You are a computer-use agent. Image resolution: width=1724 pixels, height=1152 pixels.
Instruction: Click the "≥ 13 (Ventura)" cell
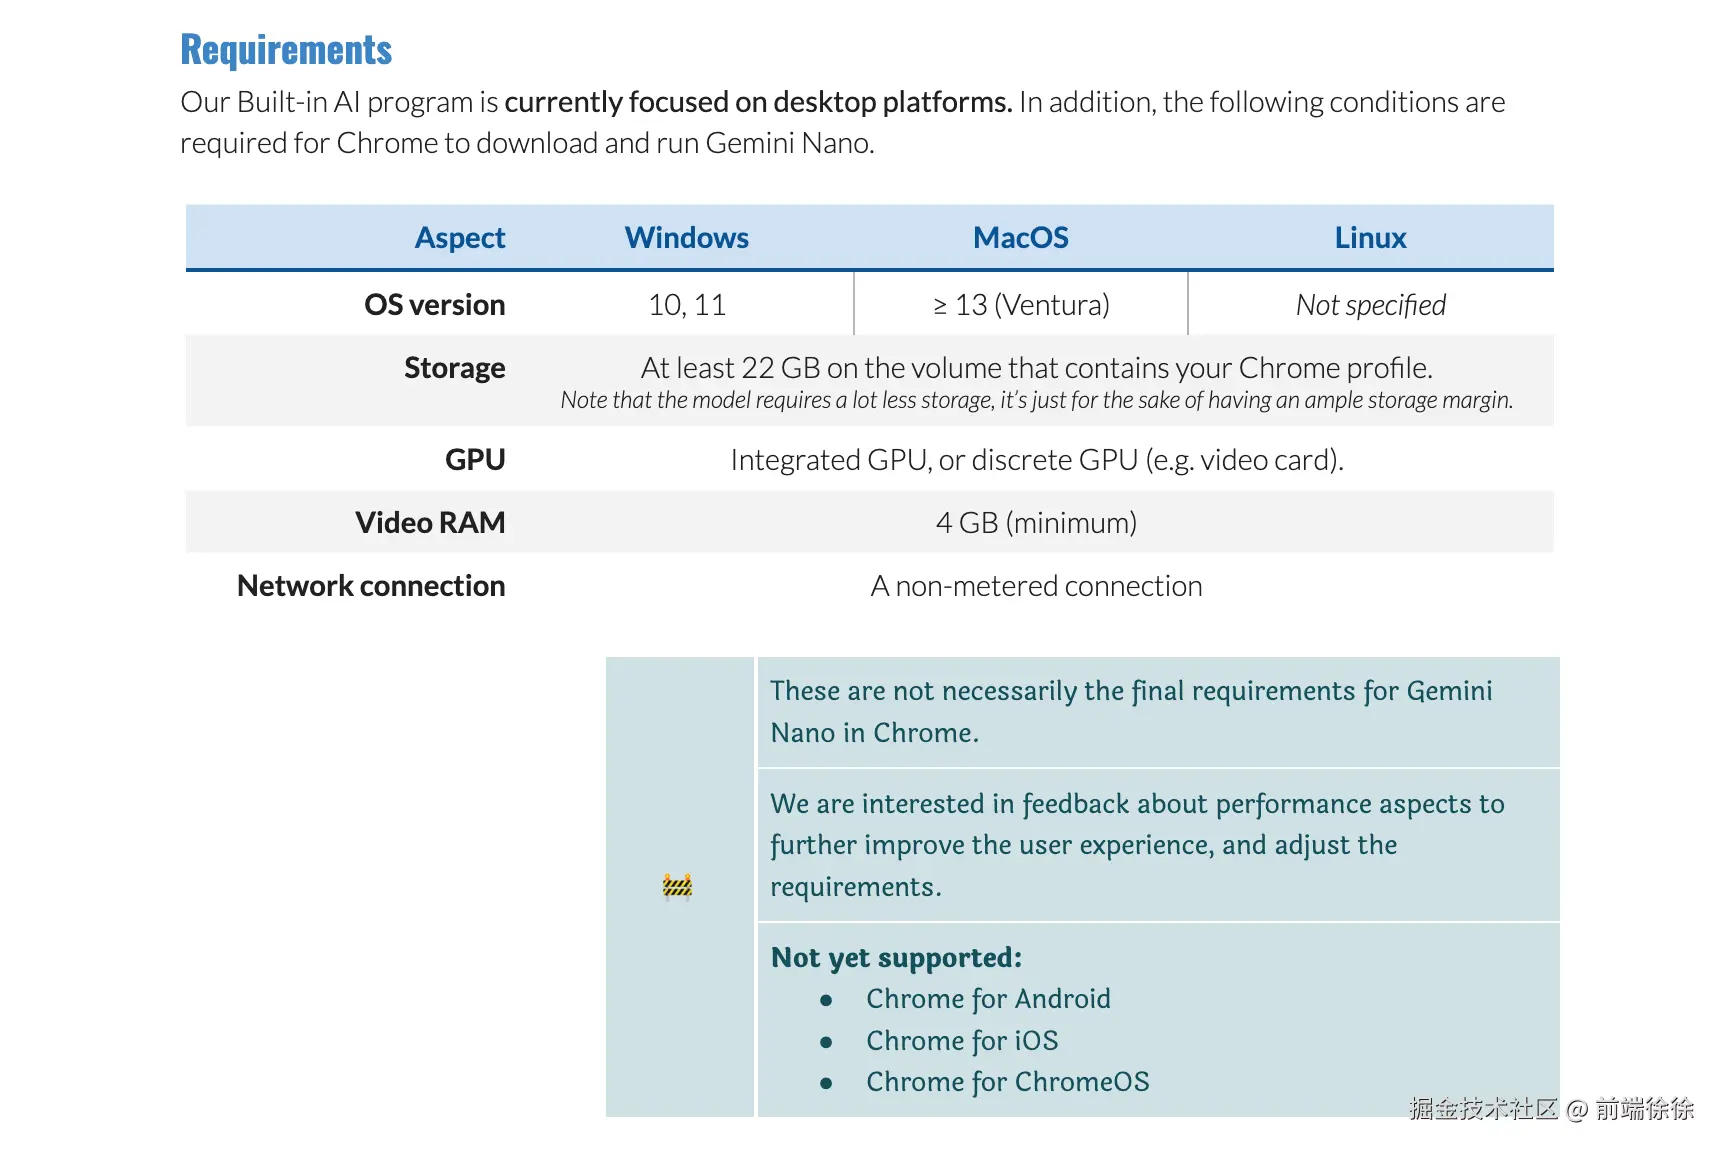[1021, 305]
